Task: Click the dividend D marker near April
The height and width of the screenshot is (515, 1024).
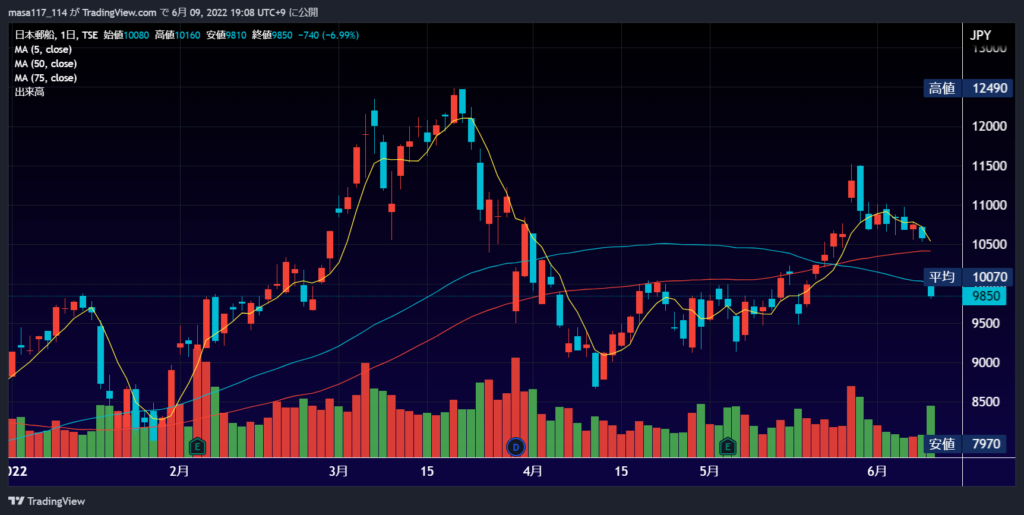Action: coord(516,447)
